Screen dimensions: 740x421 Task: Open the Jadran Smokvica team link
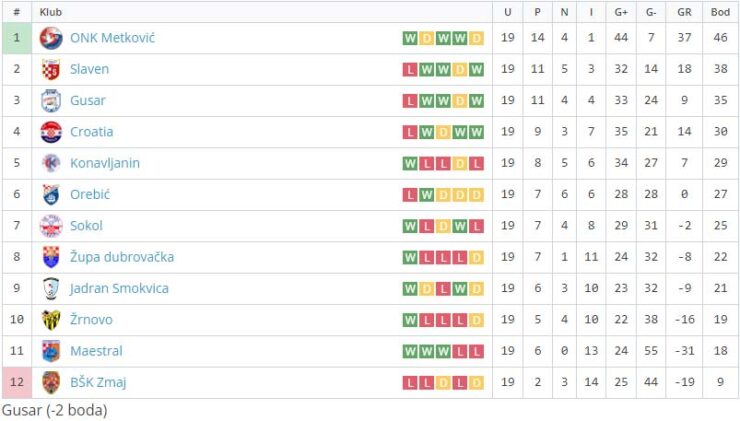[119, 288]
